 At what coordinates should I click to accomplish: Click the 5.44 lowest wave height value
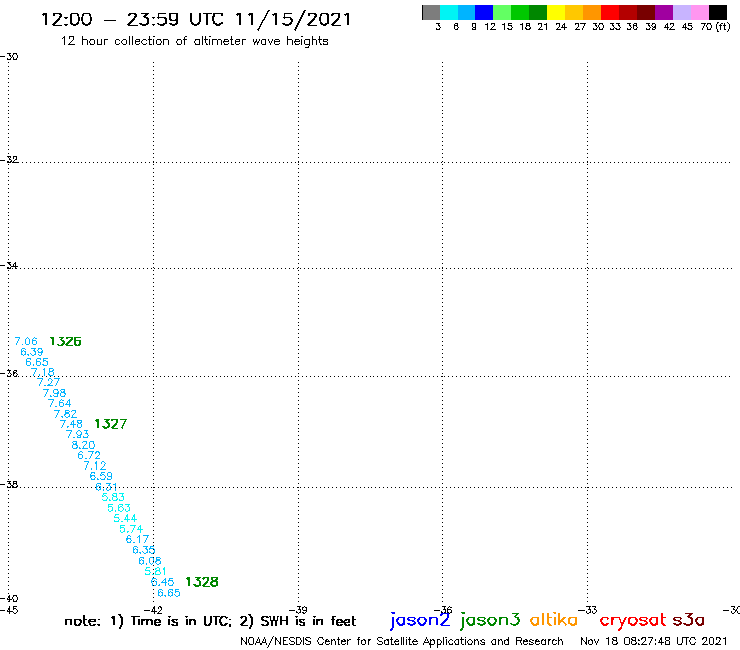(125, 519)
